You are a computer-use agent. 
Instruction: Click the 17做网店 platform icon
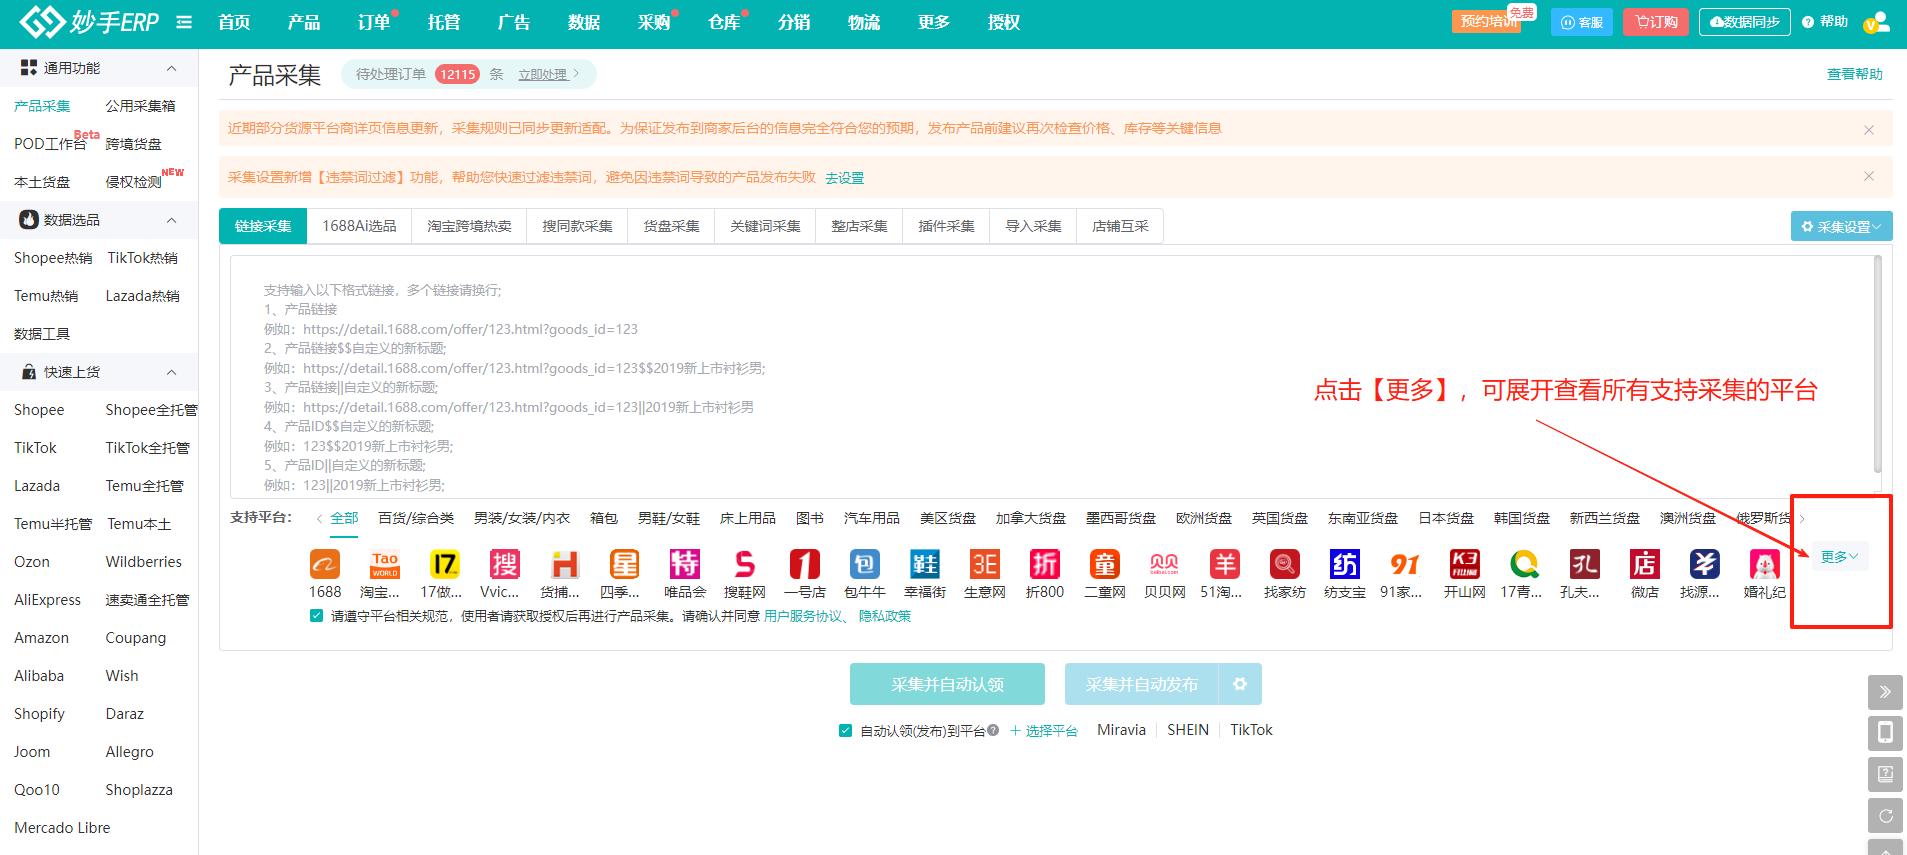(x=444, y=565)
